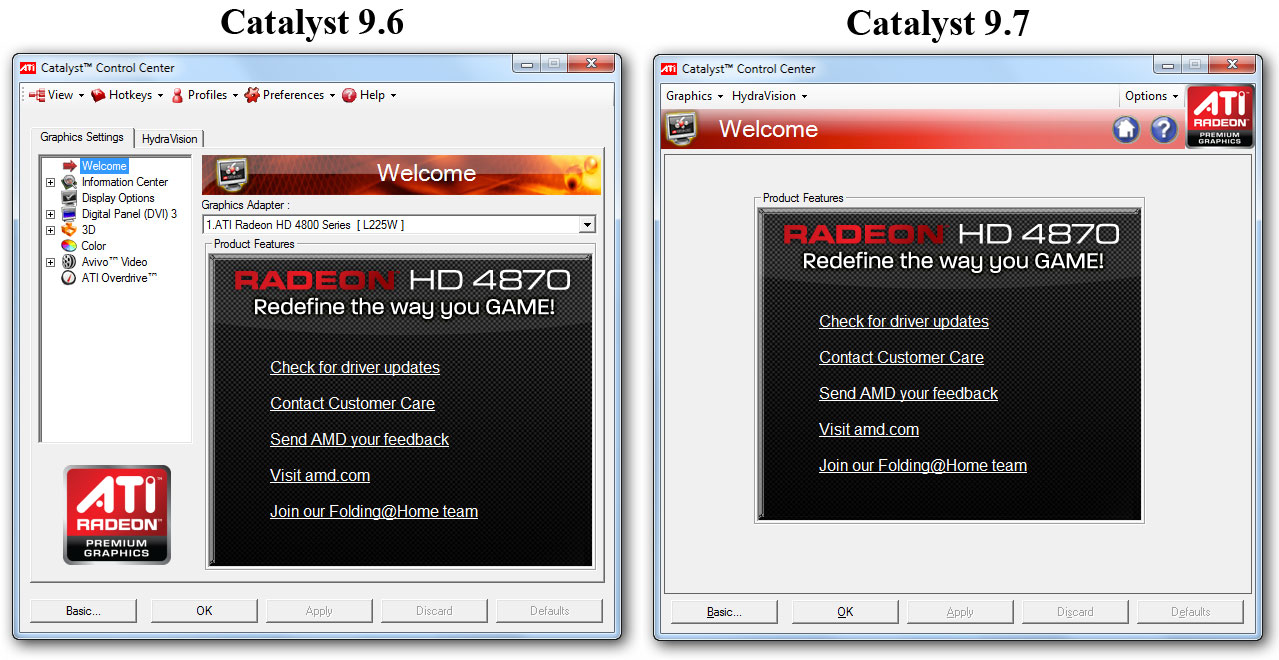Click the Home icon in Catalyst 9.7

point(1126,129)
